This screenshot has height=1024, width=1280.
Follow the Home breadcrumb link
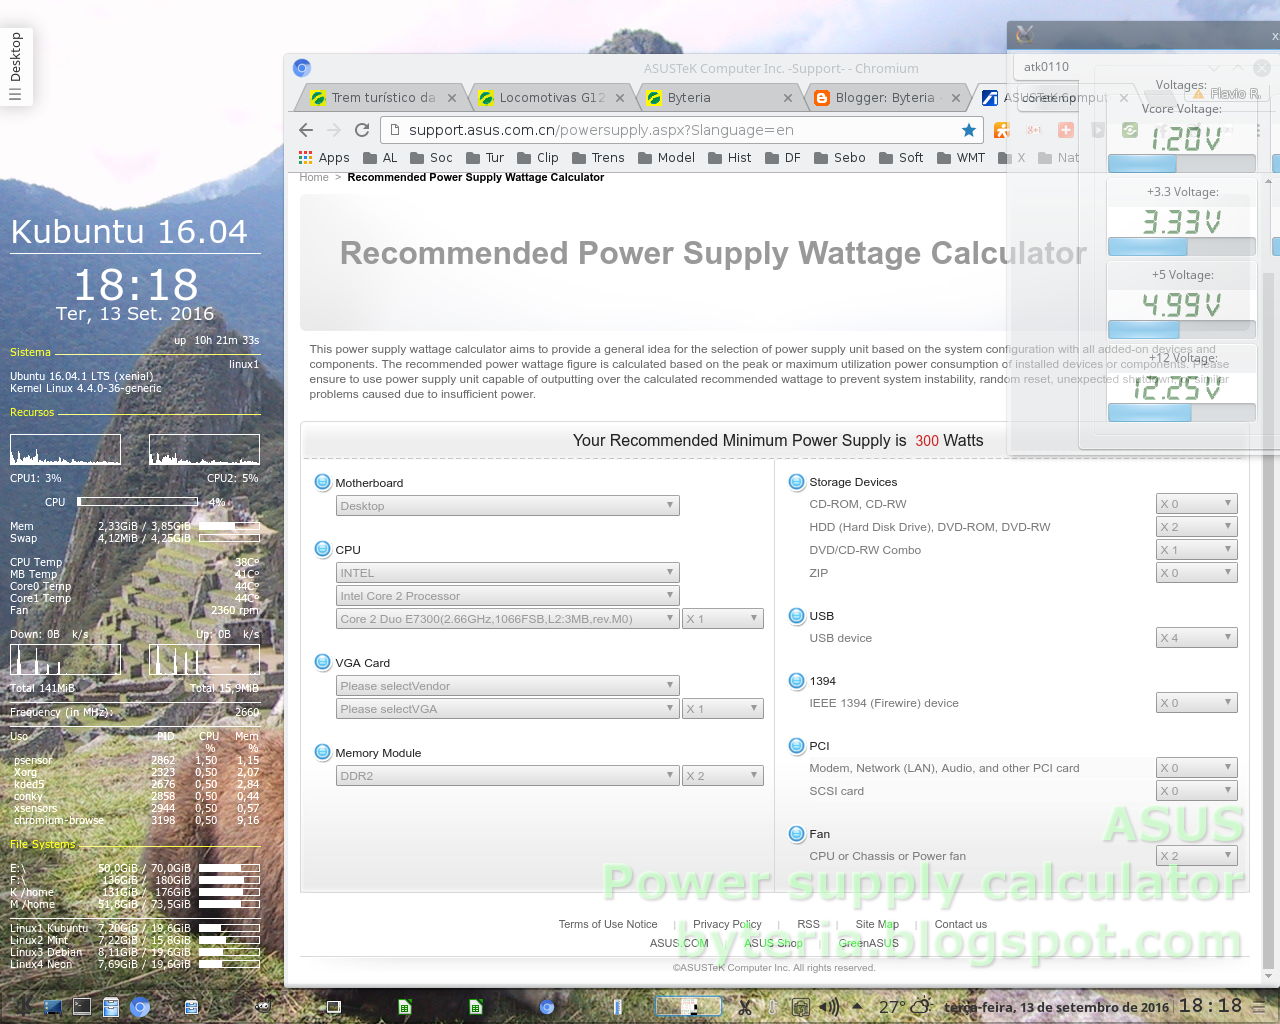pos(314,177)
